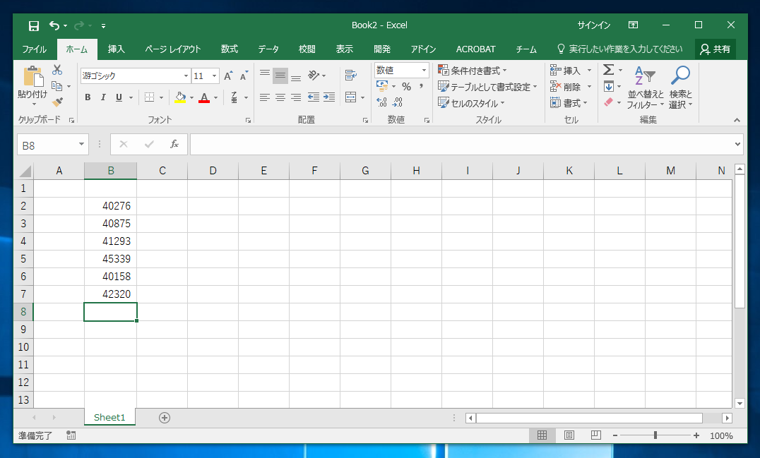760x458 pixels.
Task: Switch to the ページ レイアウト tab
Action: pyautogui.click(x=173, y=49)
